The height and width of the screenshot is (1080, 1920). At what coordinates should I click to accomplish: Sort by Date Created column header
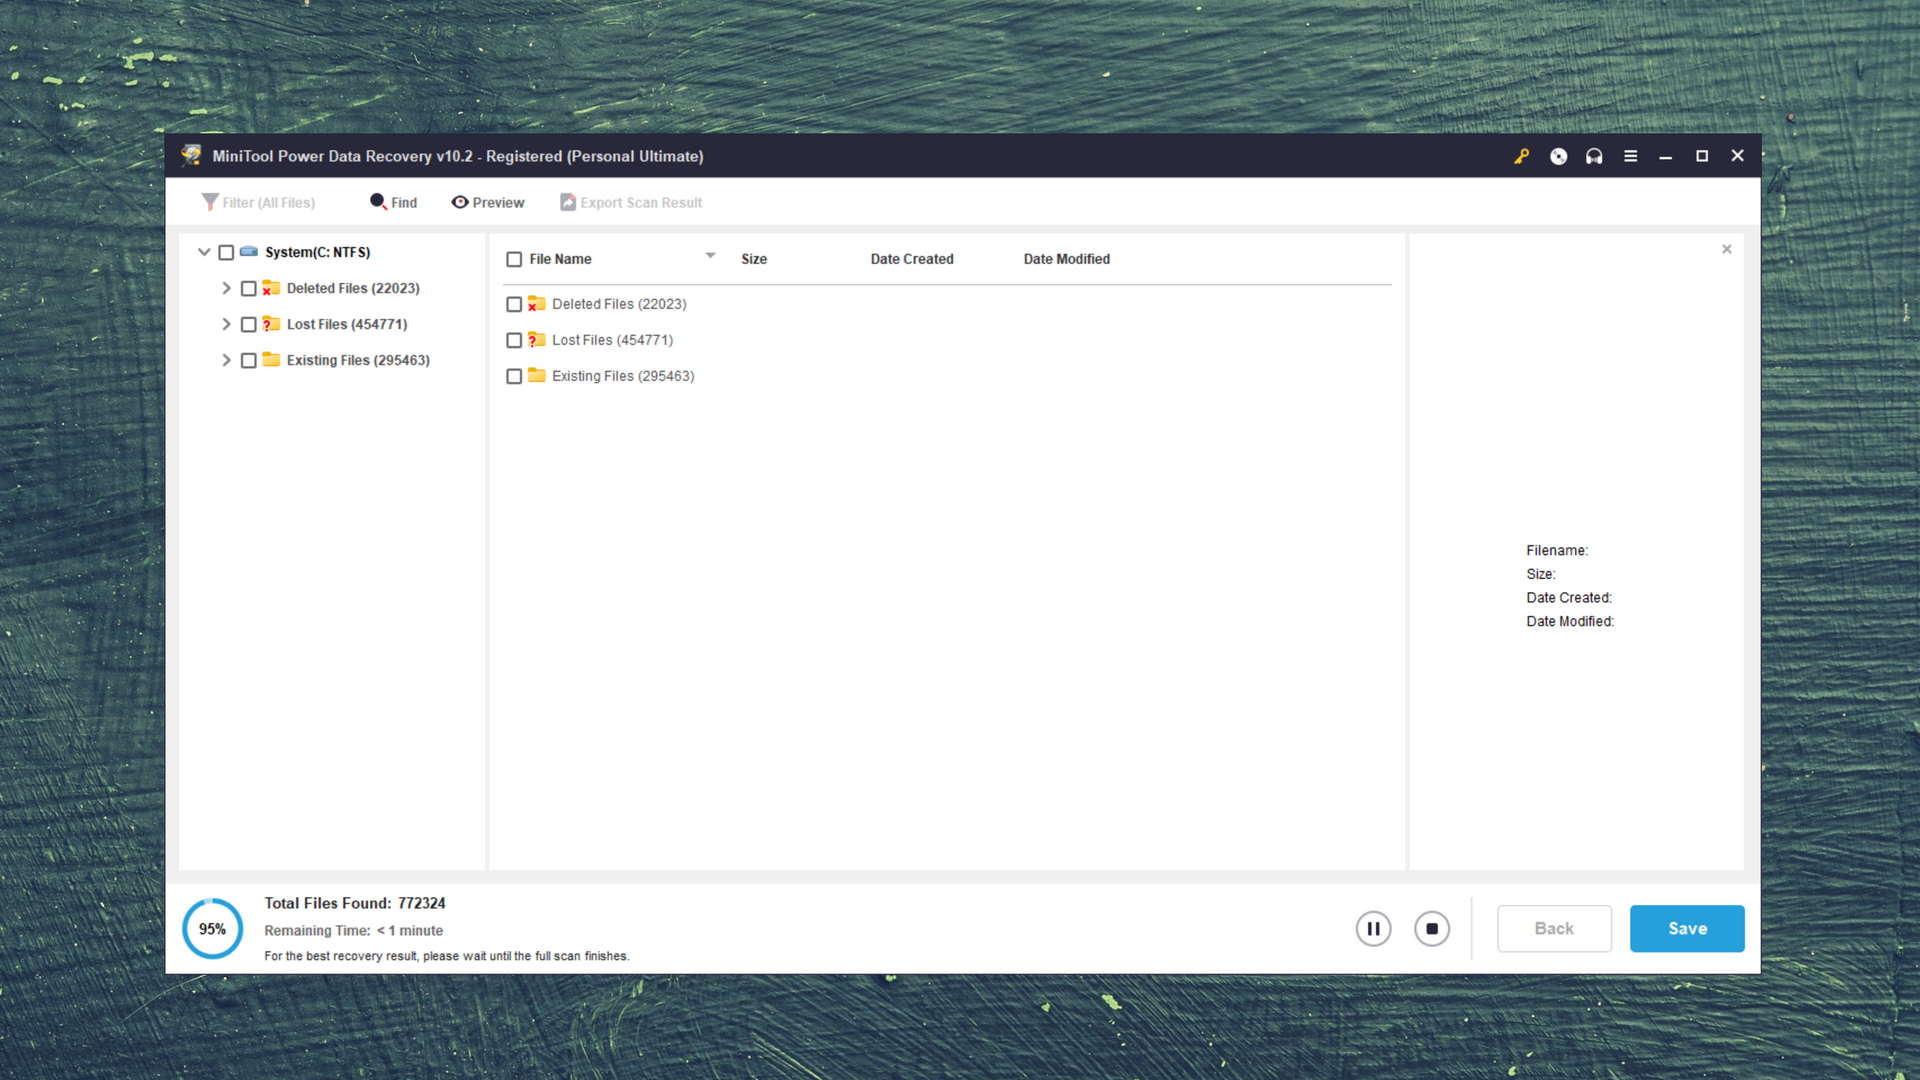pos(912,259)
